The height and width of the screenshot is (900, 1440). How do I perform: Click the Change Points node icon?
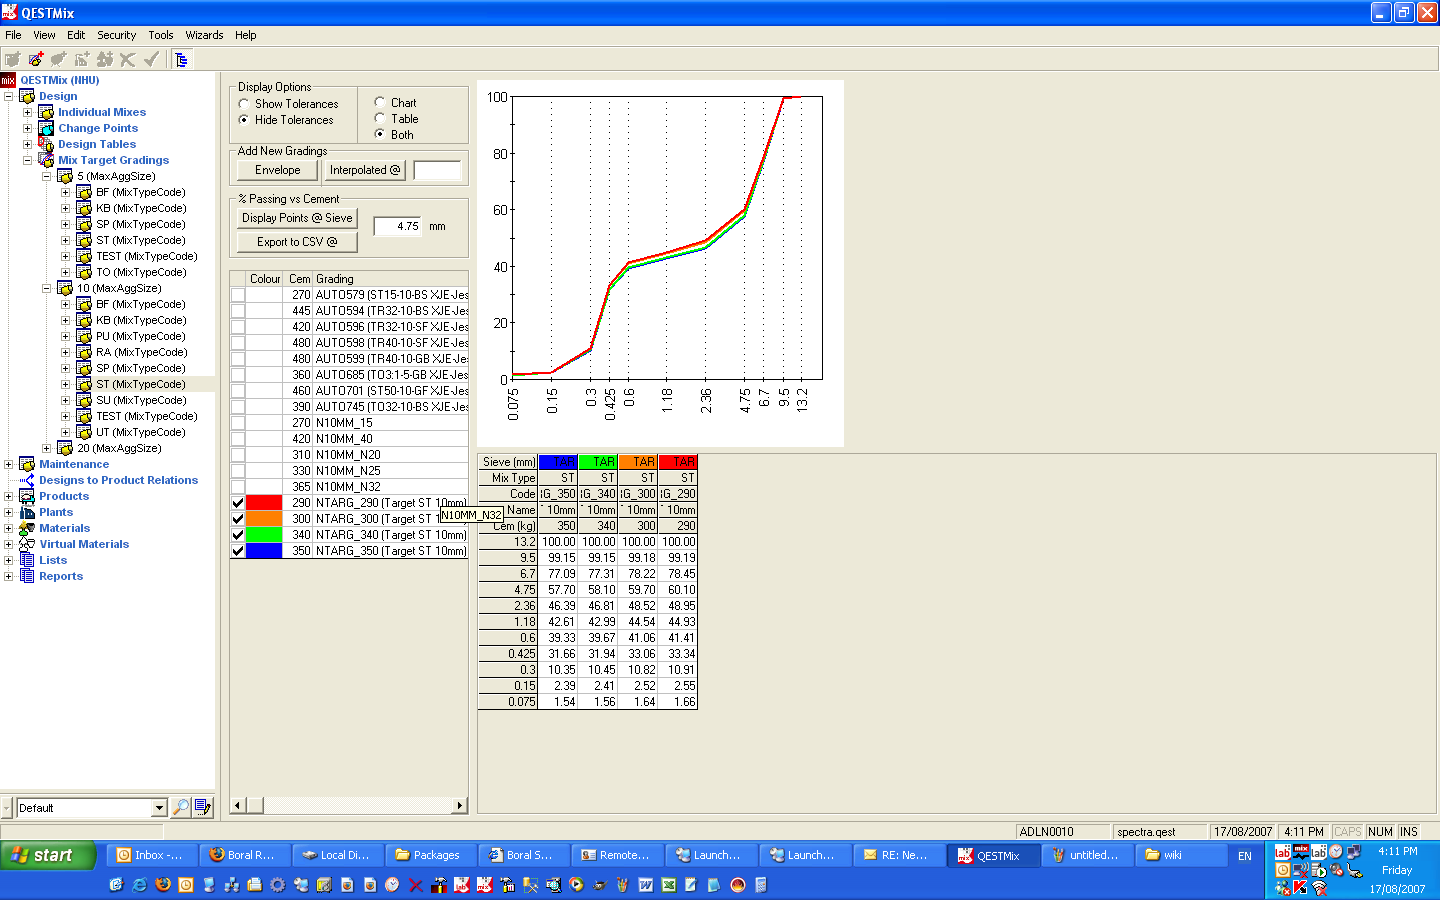[x=46, y=128]
